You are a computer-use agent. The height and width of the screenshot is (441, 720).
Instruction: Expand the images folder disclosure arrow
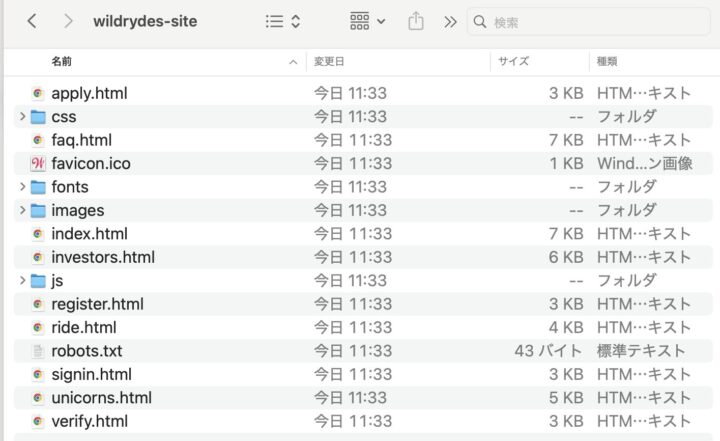[x=22, y=210]
